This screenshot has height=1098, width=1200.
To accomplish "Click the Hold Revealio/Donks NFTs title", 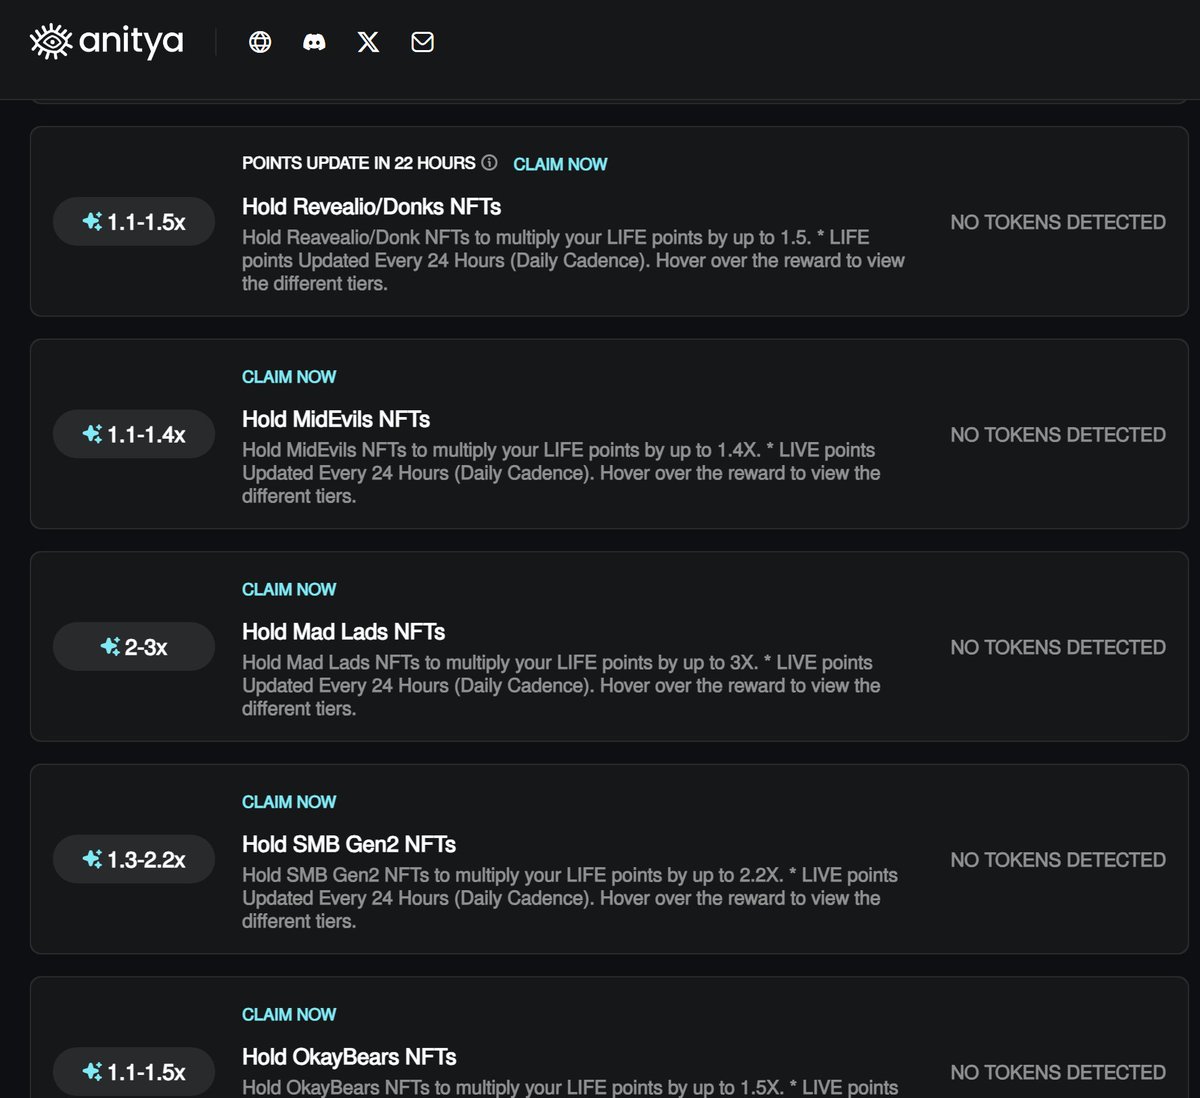I will 371,207.
